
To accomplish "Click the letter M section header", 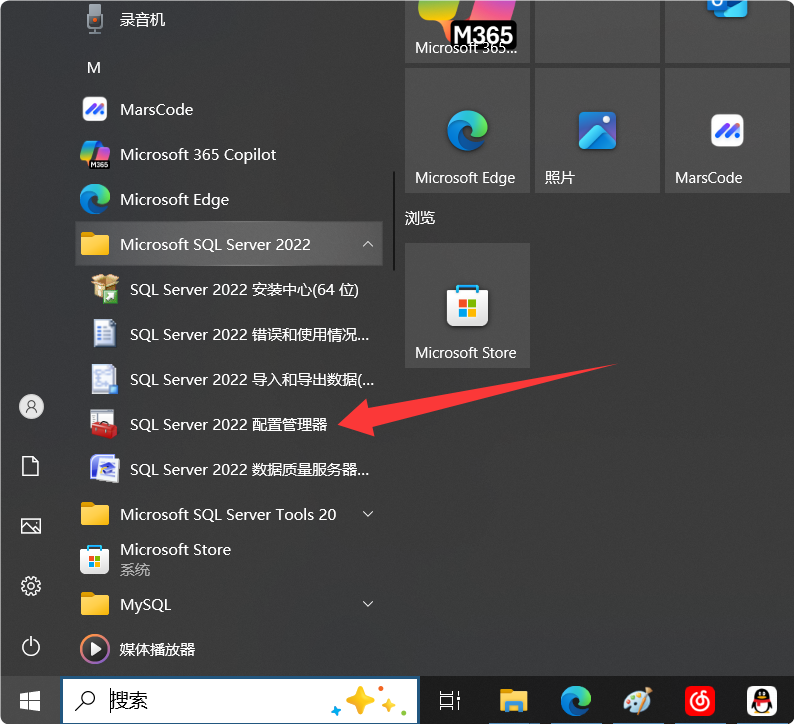I will point(94,67).
